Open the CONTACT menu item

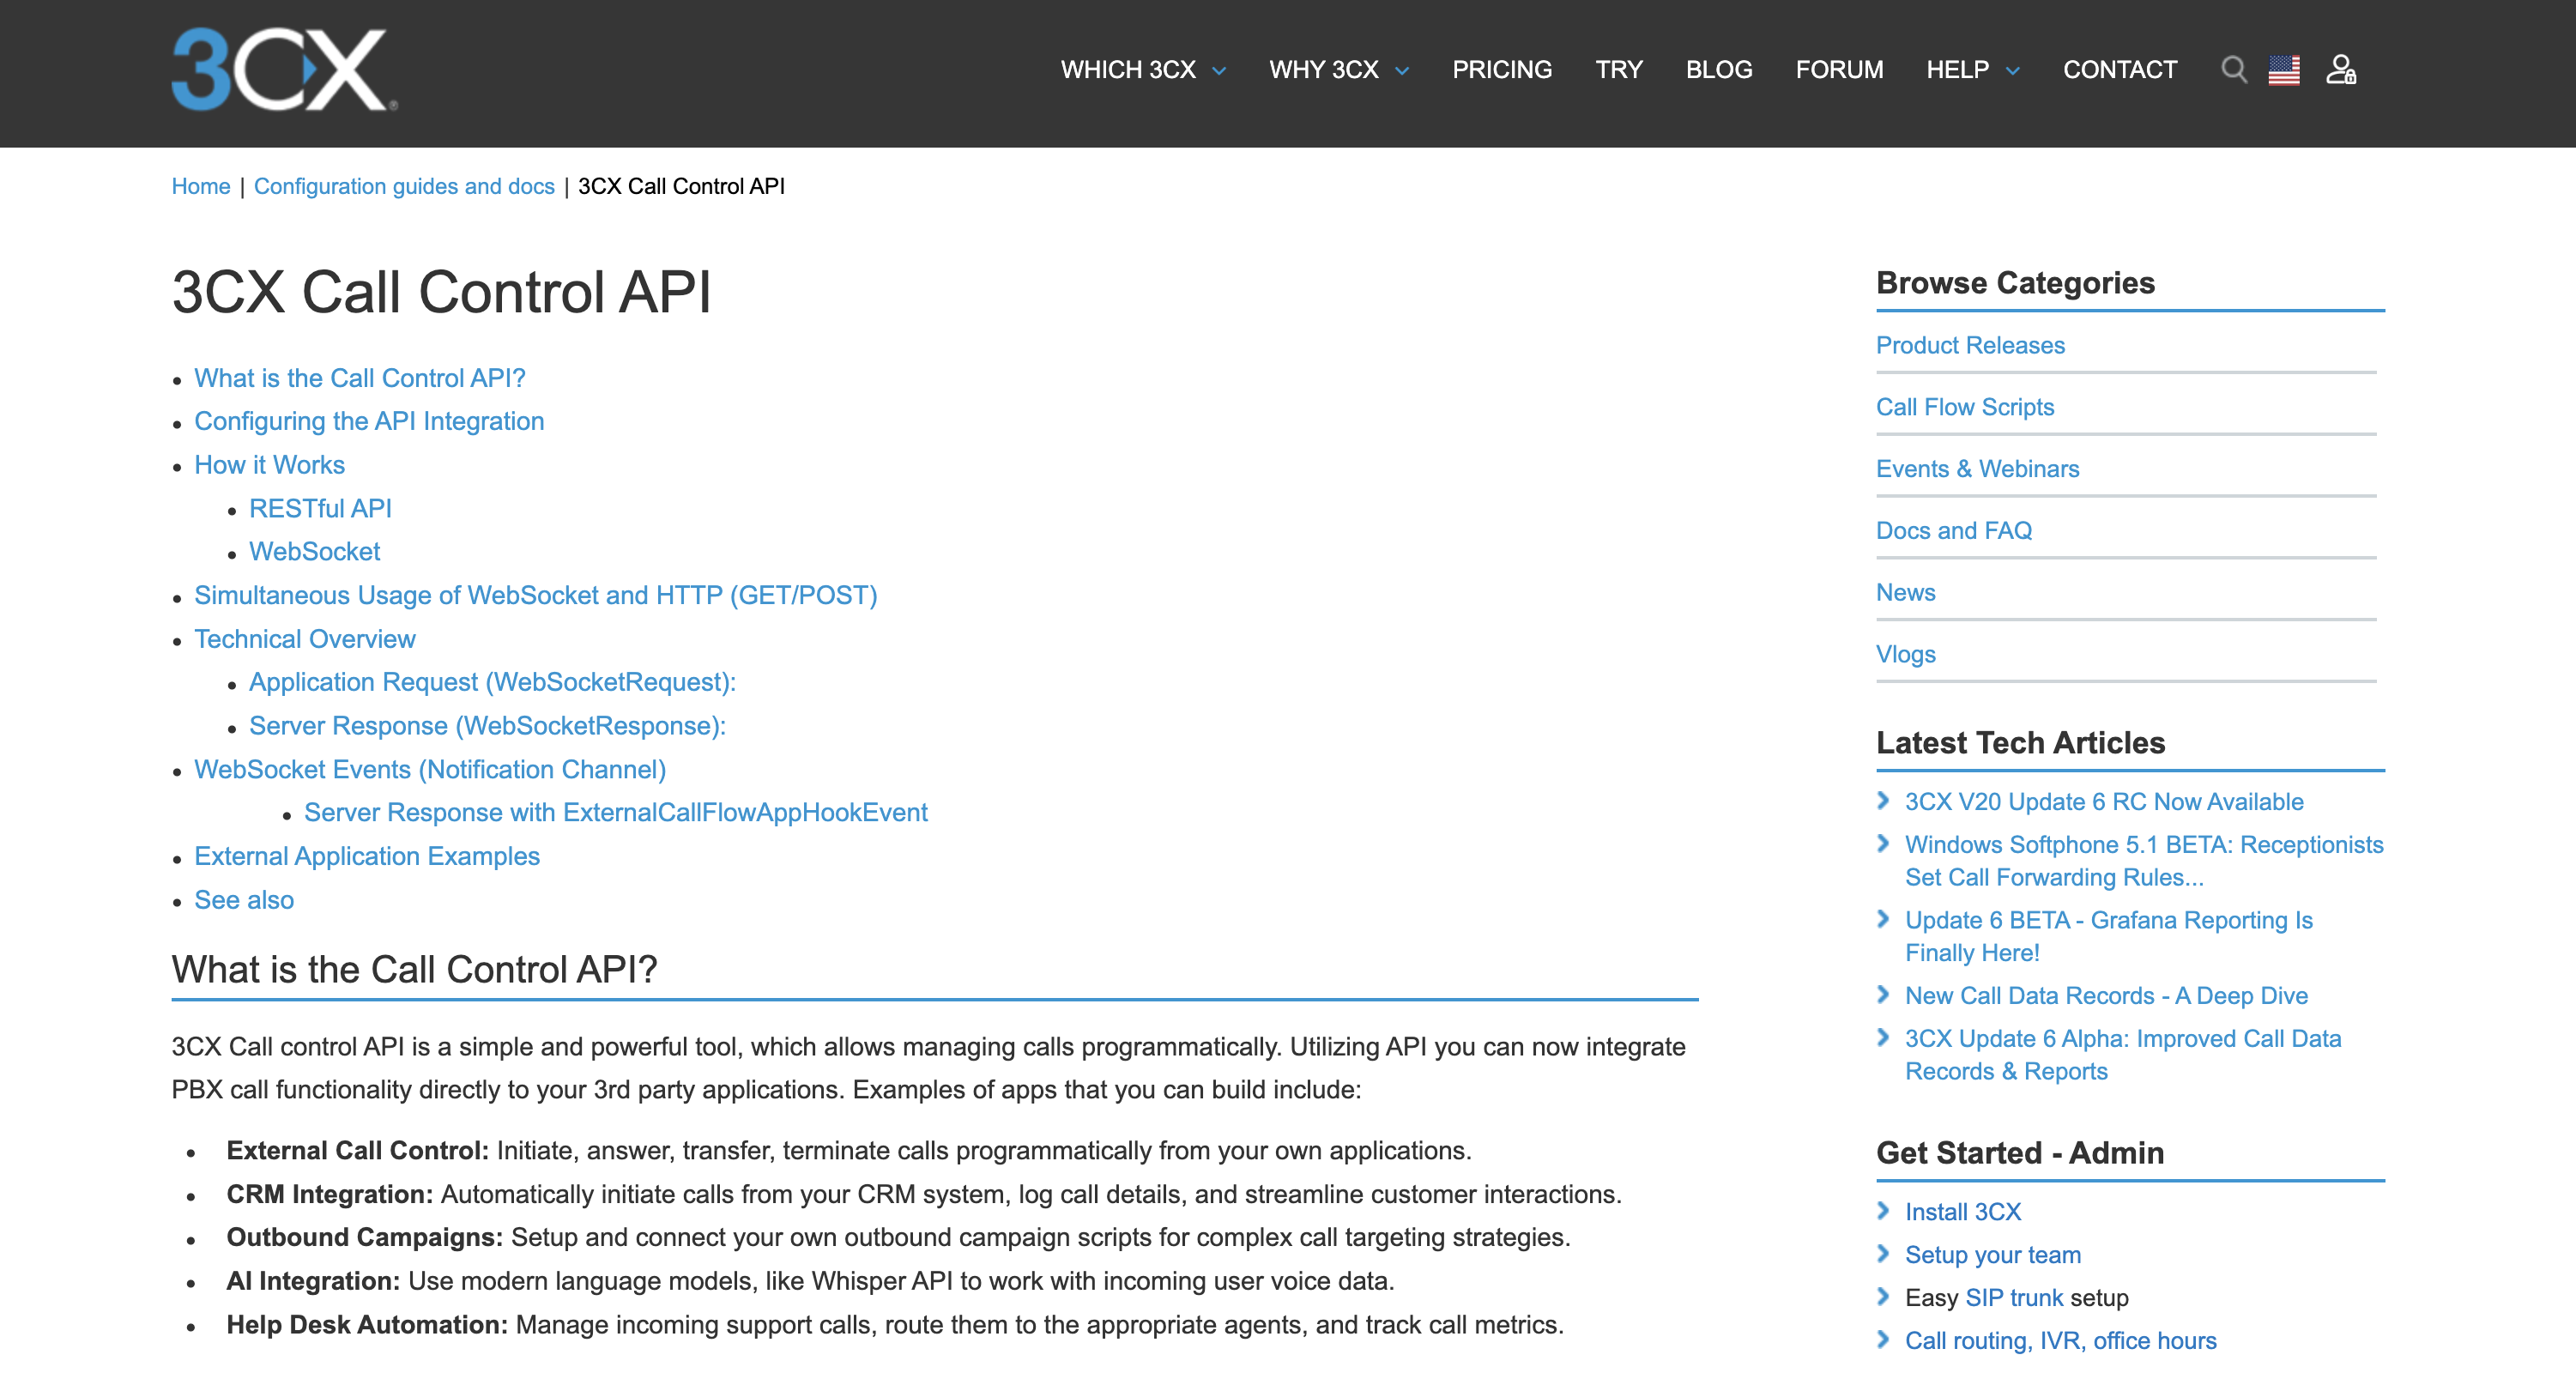point(2120,70)
